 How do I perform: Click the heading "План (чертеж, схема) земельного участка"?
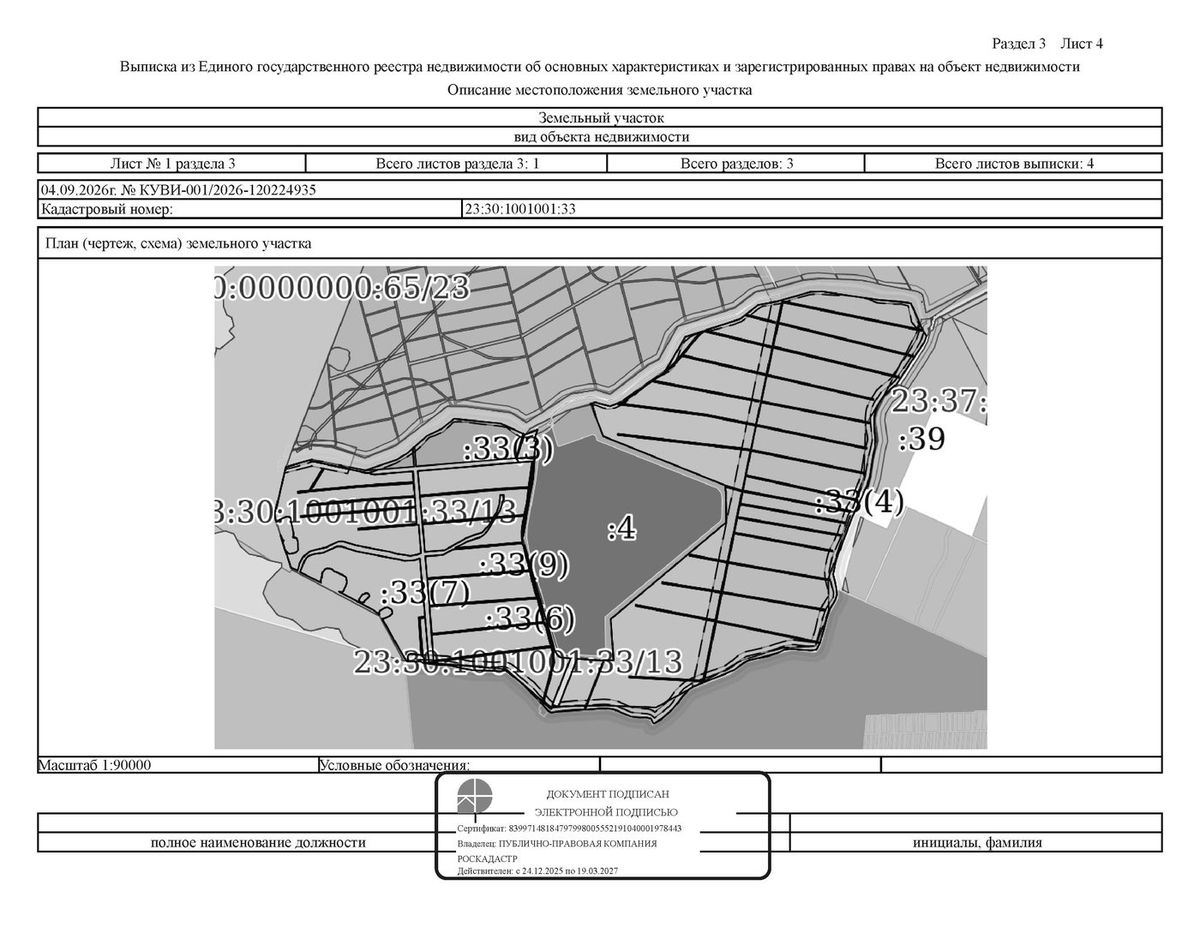[x=177, y=243]
